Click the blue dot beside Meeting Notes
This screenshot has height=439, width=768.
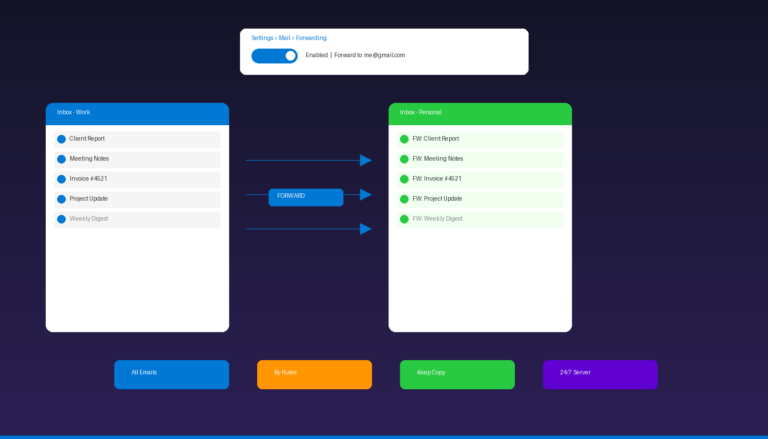point(61,159)
